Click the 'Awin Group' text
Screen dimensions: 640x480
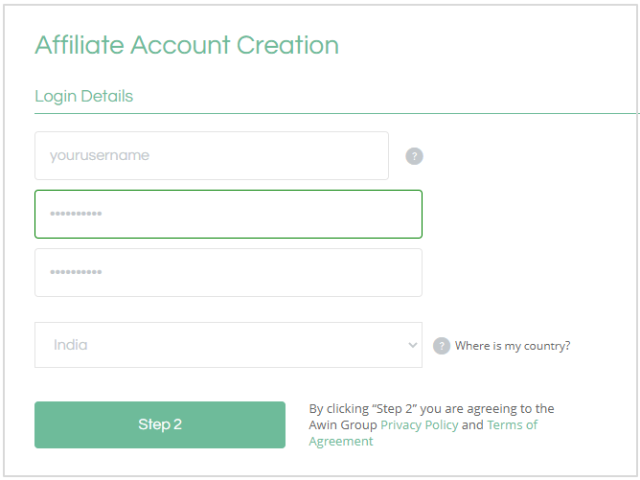(343, 425)
